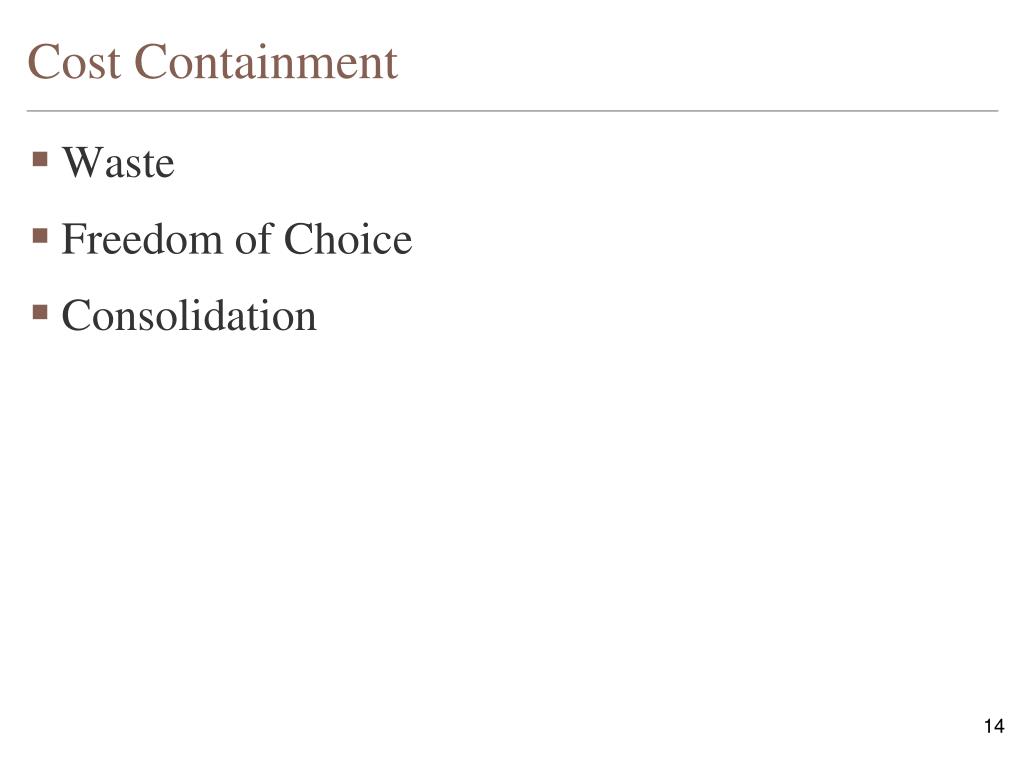Click the slide number 14
This screenshot has height=768, width=1024.
[994, 726]
